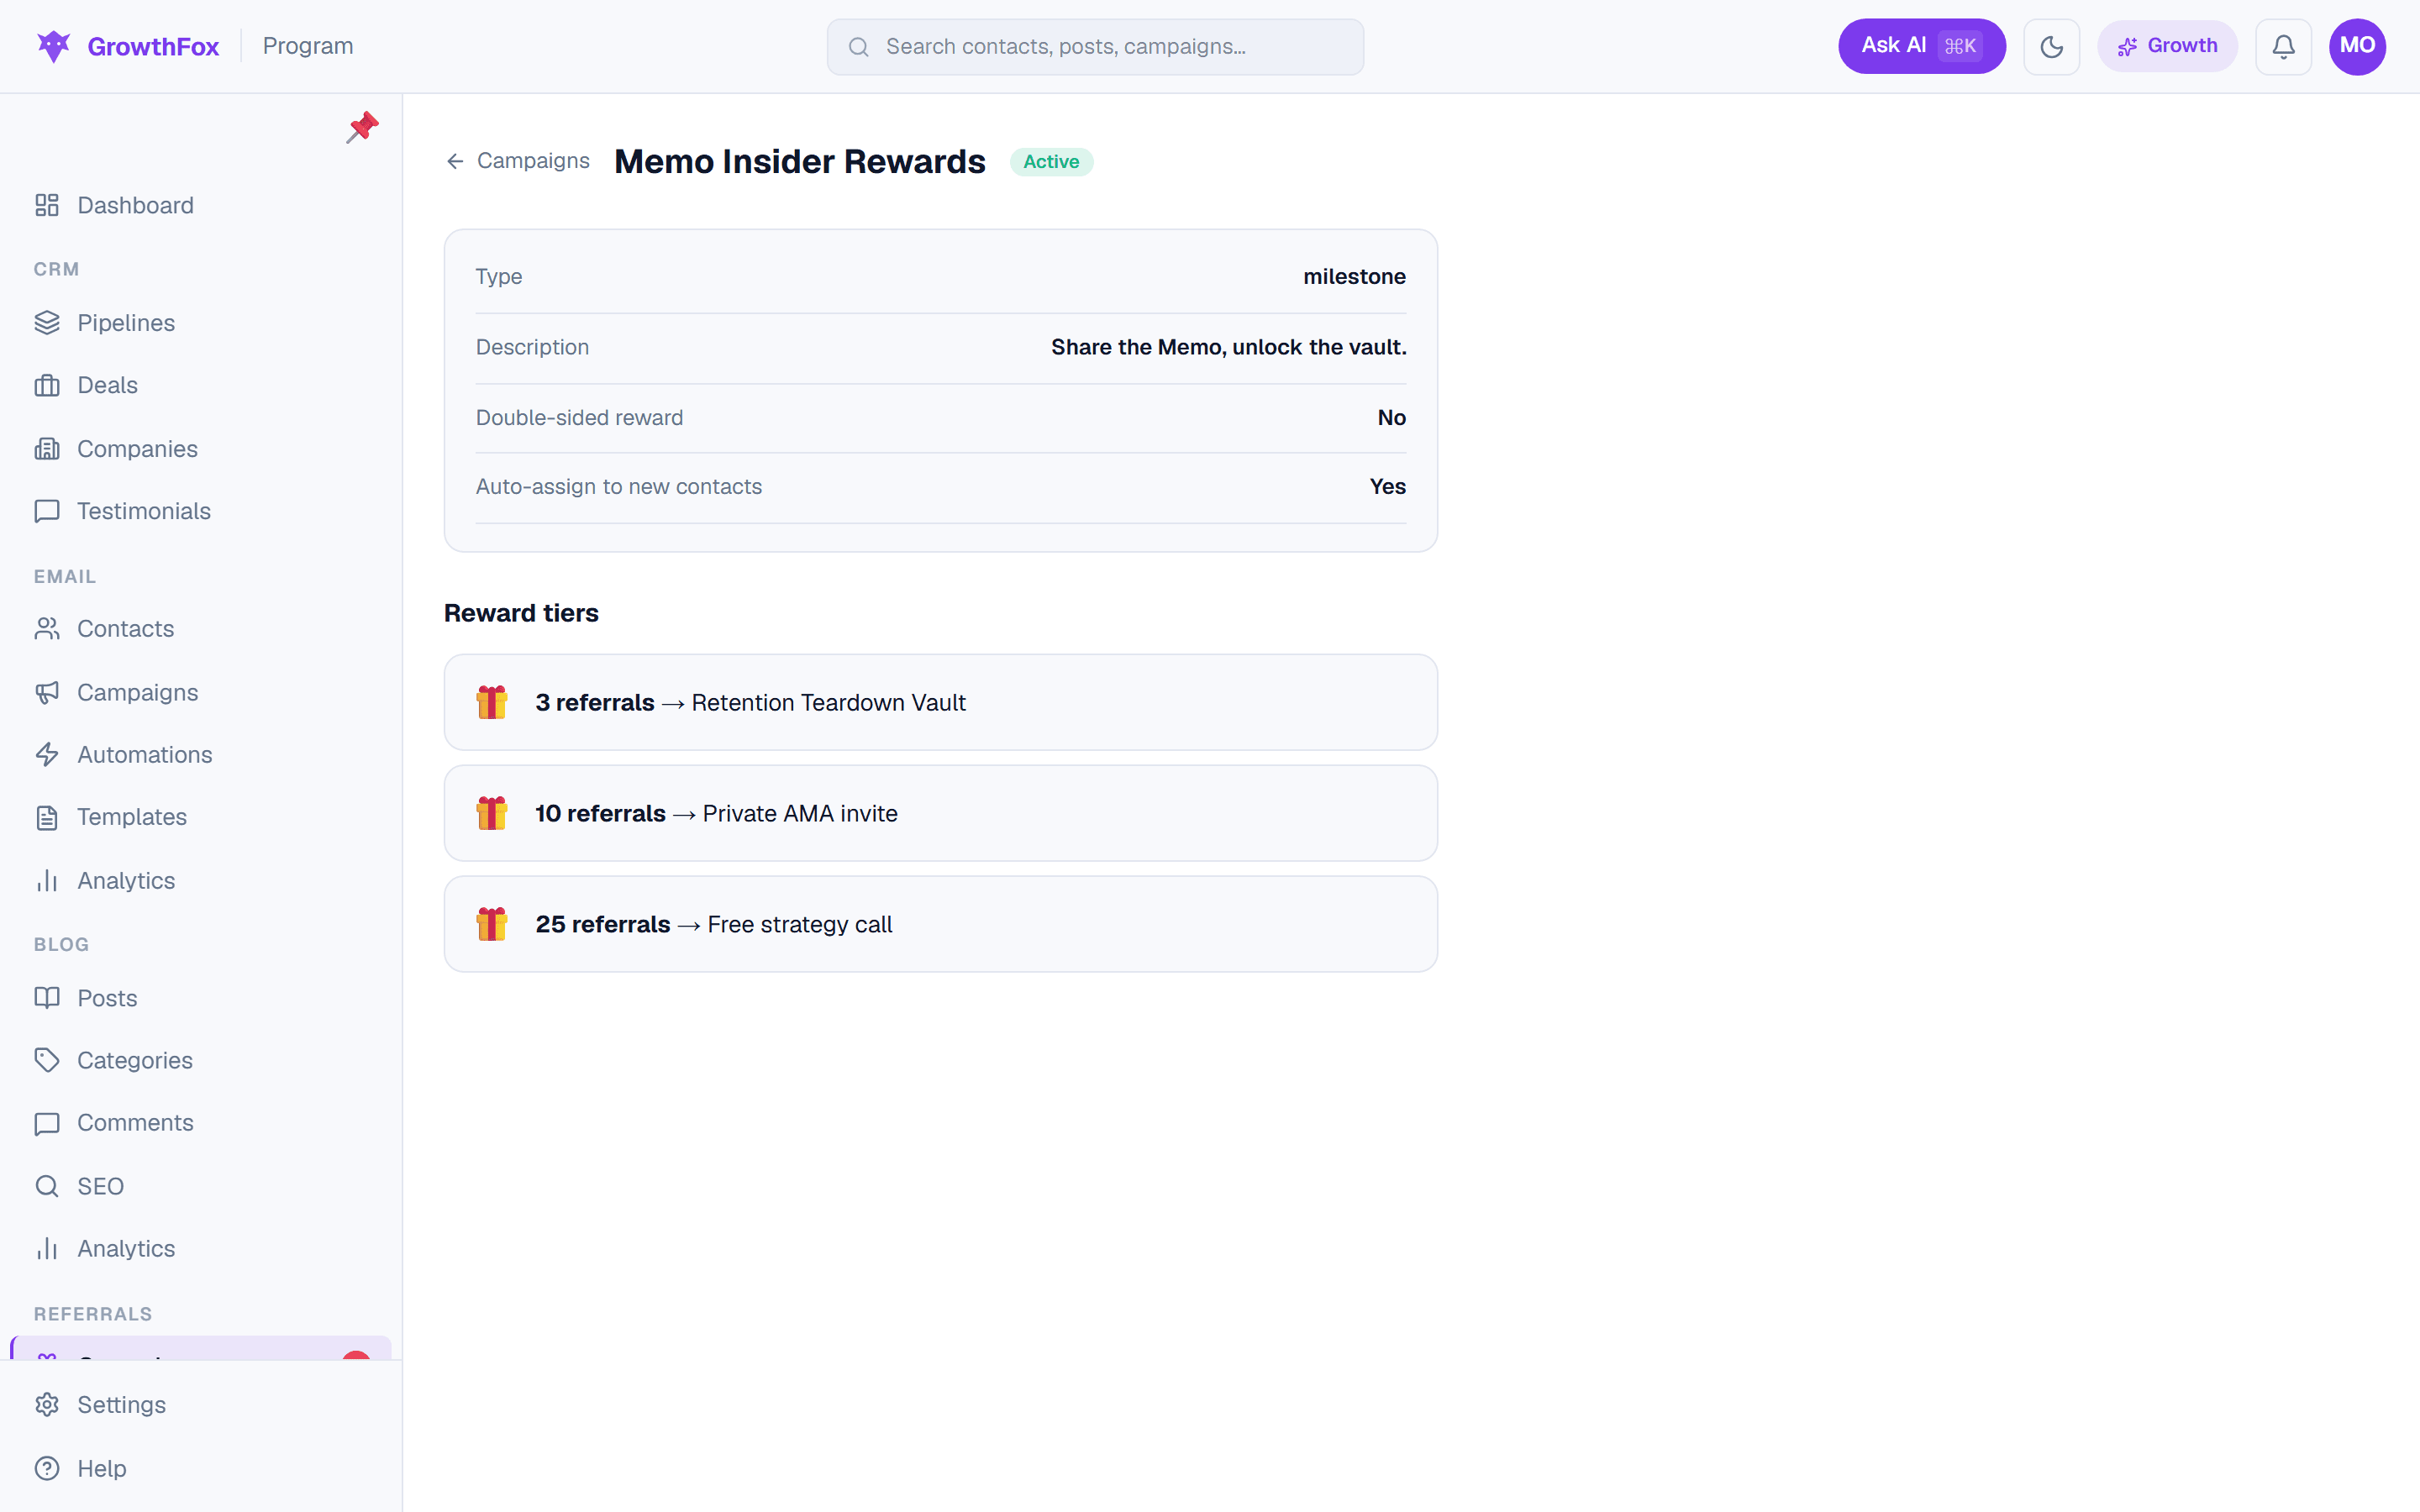Click the 'milestone' type value
The height and width of the screenshot is (1512, 2420).
1354,277
